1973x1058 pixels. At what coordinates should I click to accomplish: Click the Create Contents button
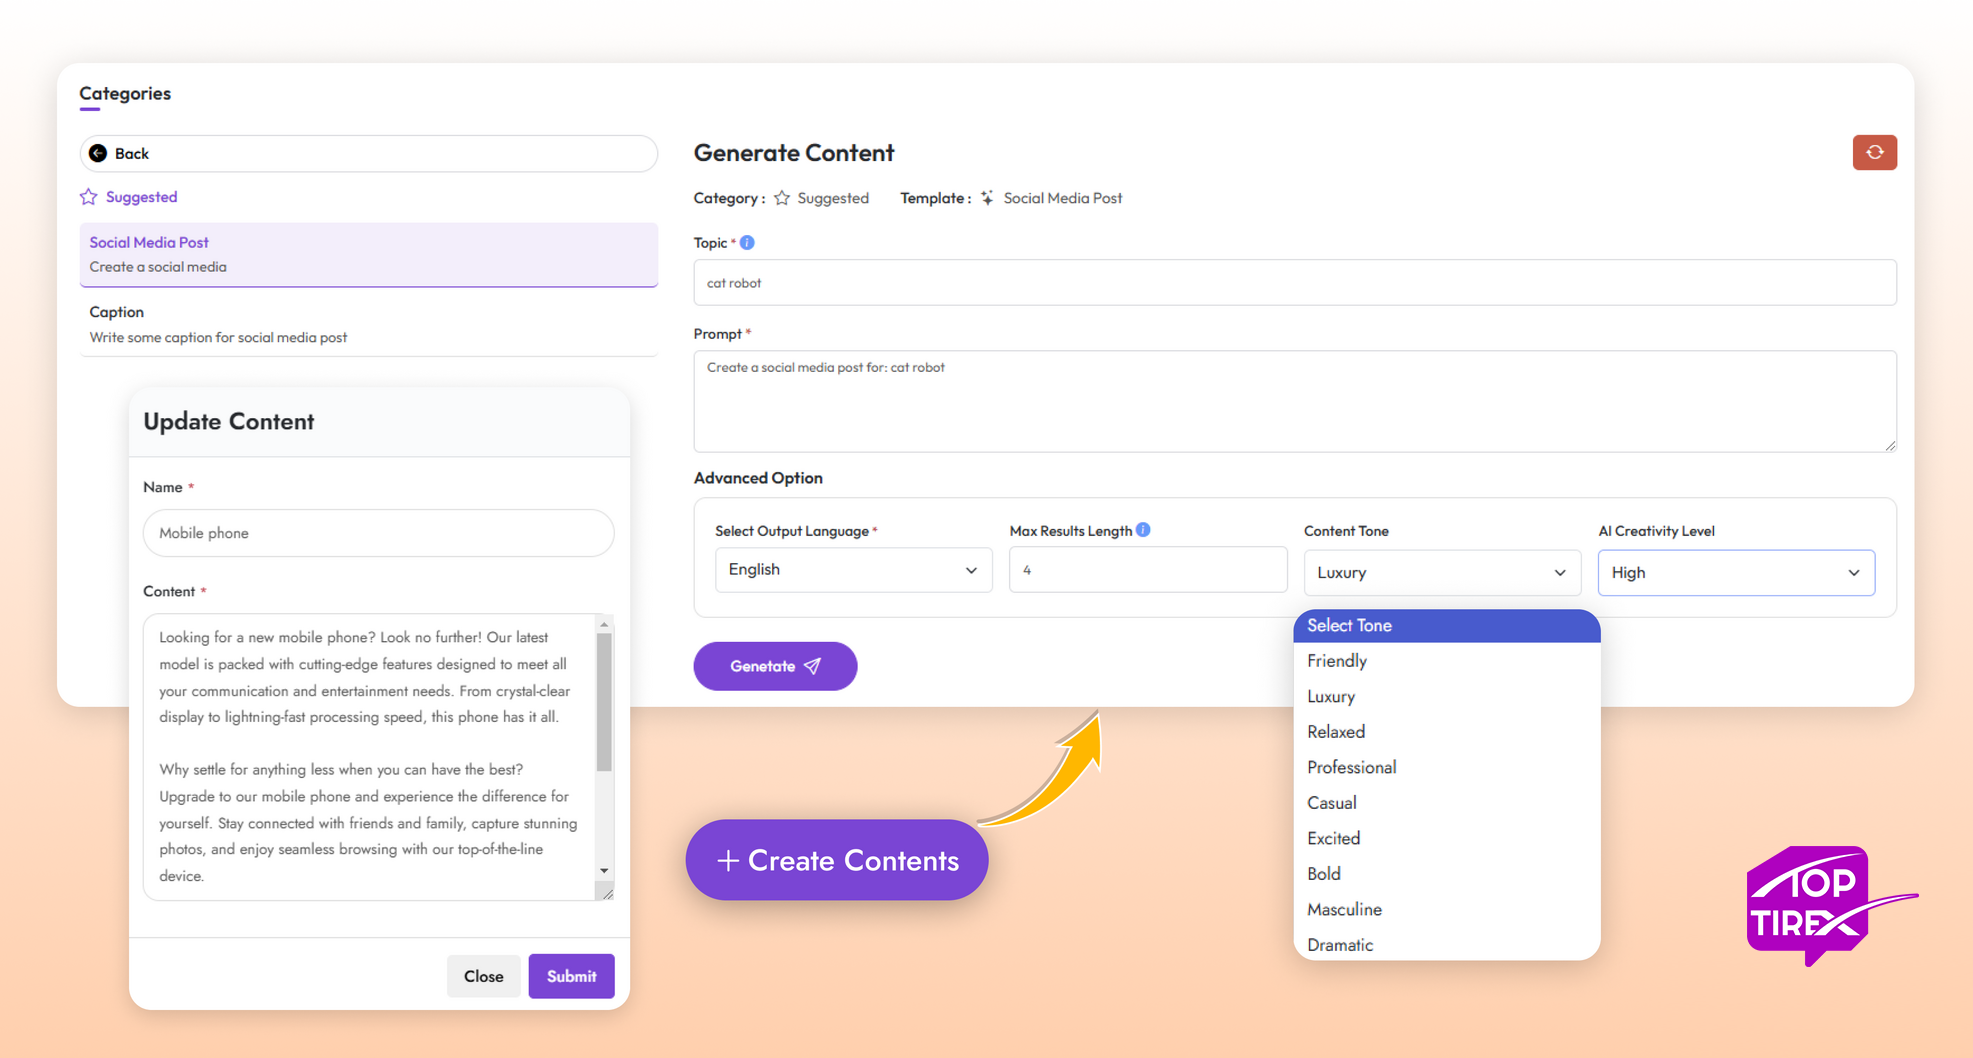[837, 860]
